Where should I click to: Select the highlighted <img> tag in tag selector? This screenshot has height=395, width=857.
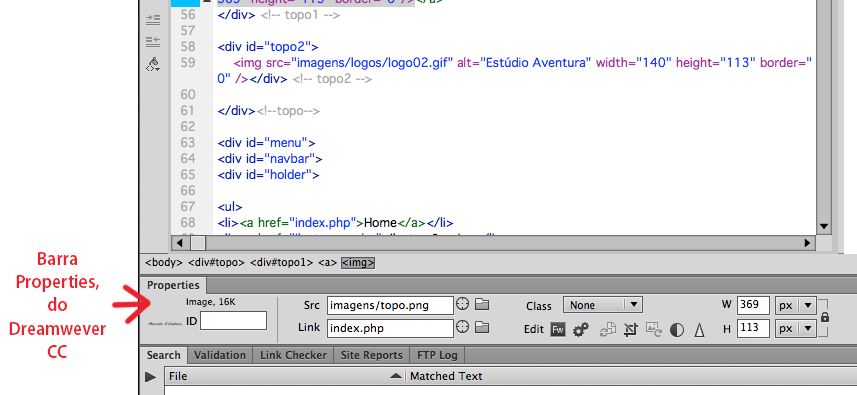(x=358, y=263)
